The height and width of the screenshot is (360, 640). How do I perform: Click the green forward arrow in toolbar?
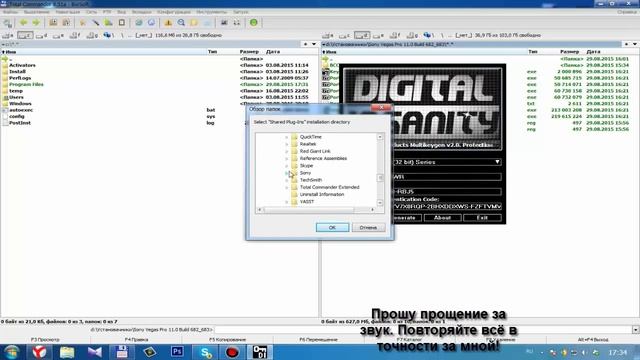pyautogui.click(x=36, y=22)
